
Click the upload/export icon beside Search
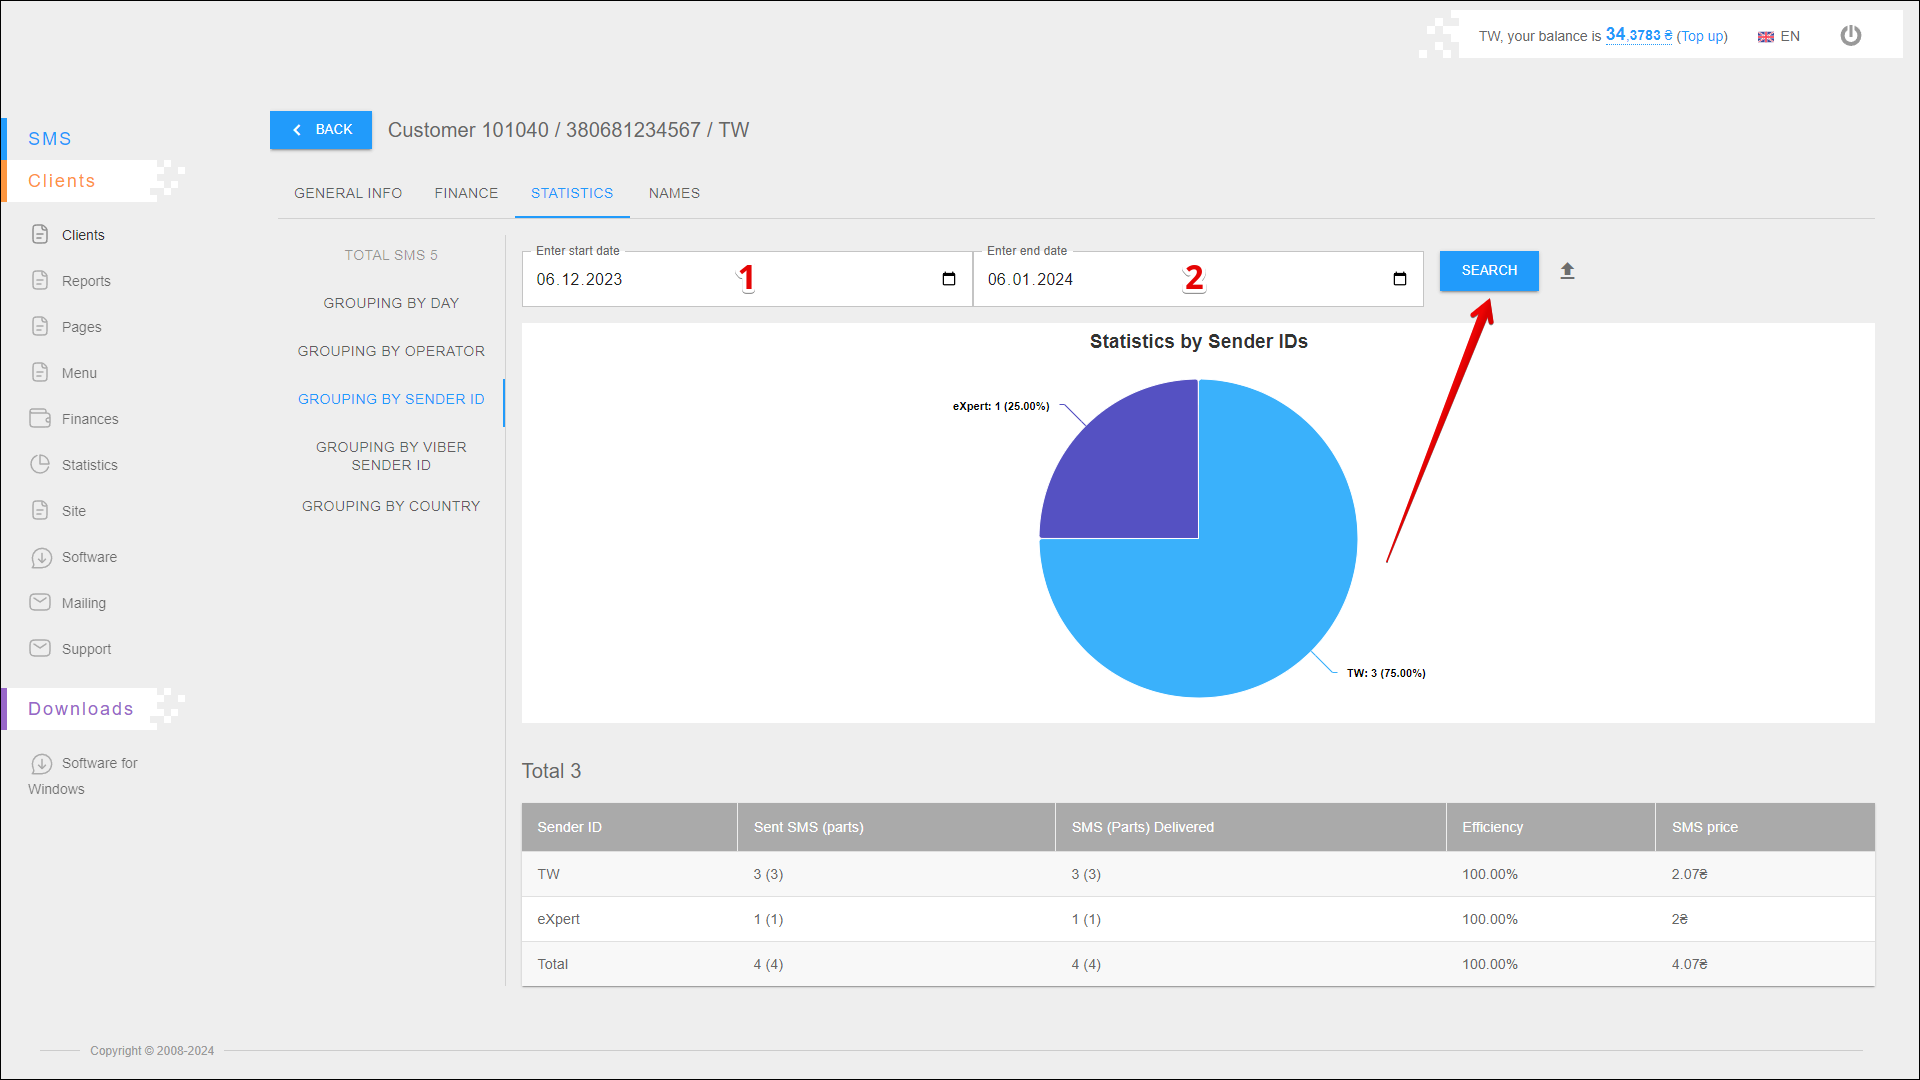click(1567, 271)
